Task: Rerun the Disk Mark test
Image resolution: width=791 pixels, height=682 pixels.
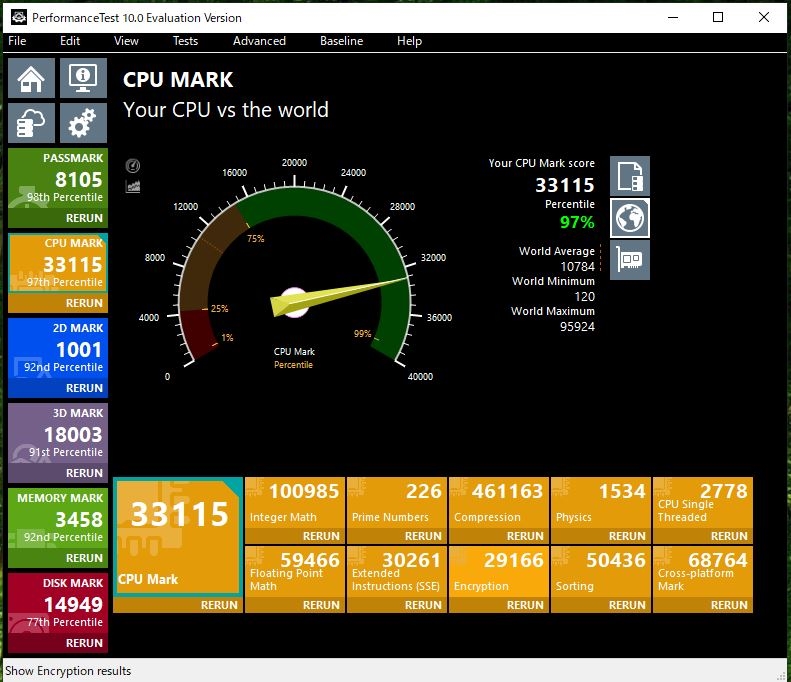Action: pyautogui.click(x=58, y=643)
